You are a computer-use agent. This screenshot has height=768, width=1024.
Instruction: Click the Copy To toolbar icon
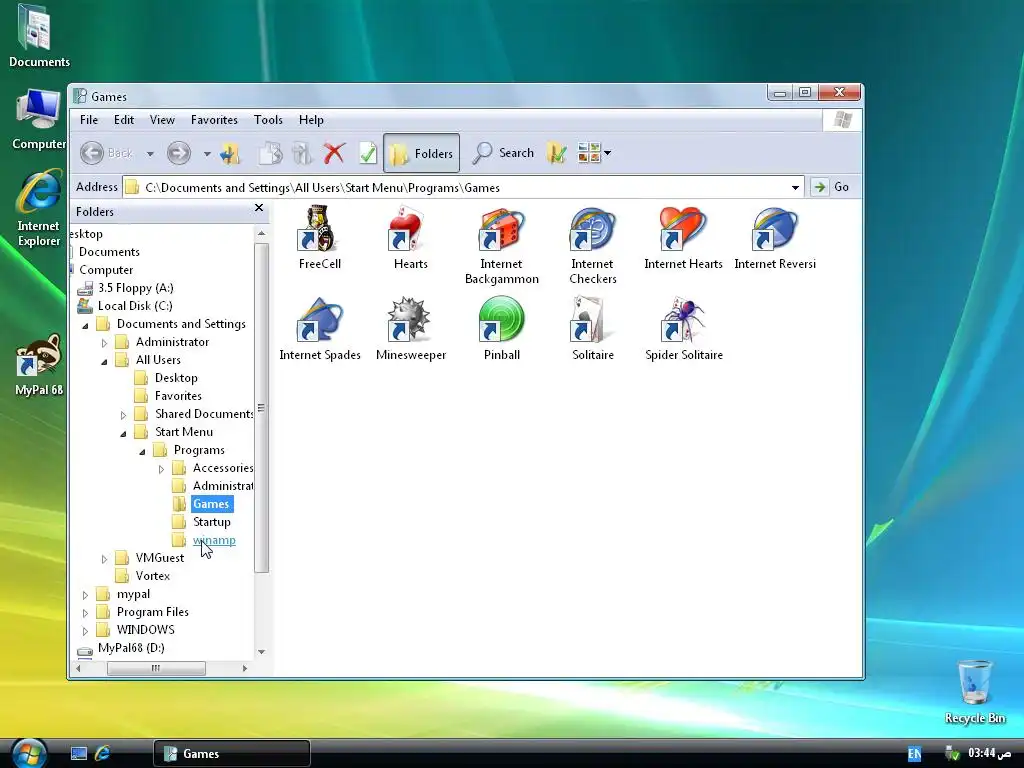[302, 153]
